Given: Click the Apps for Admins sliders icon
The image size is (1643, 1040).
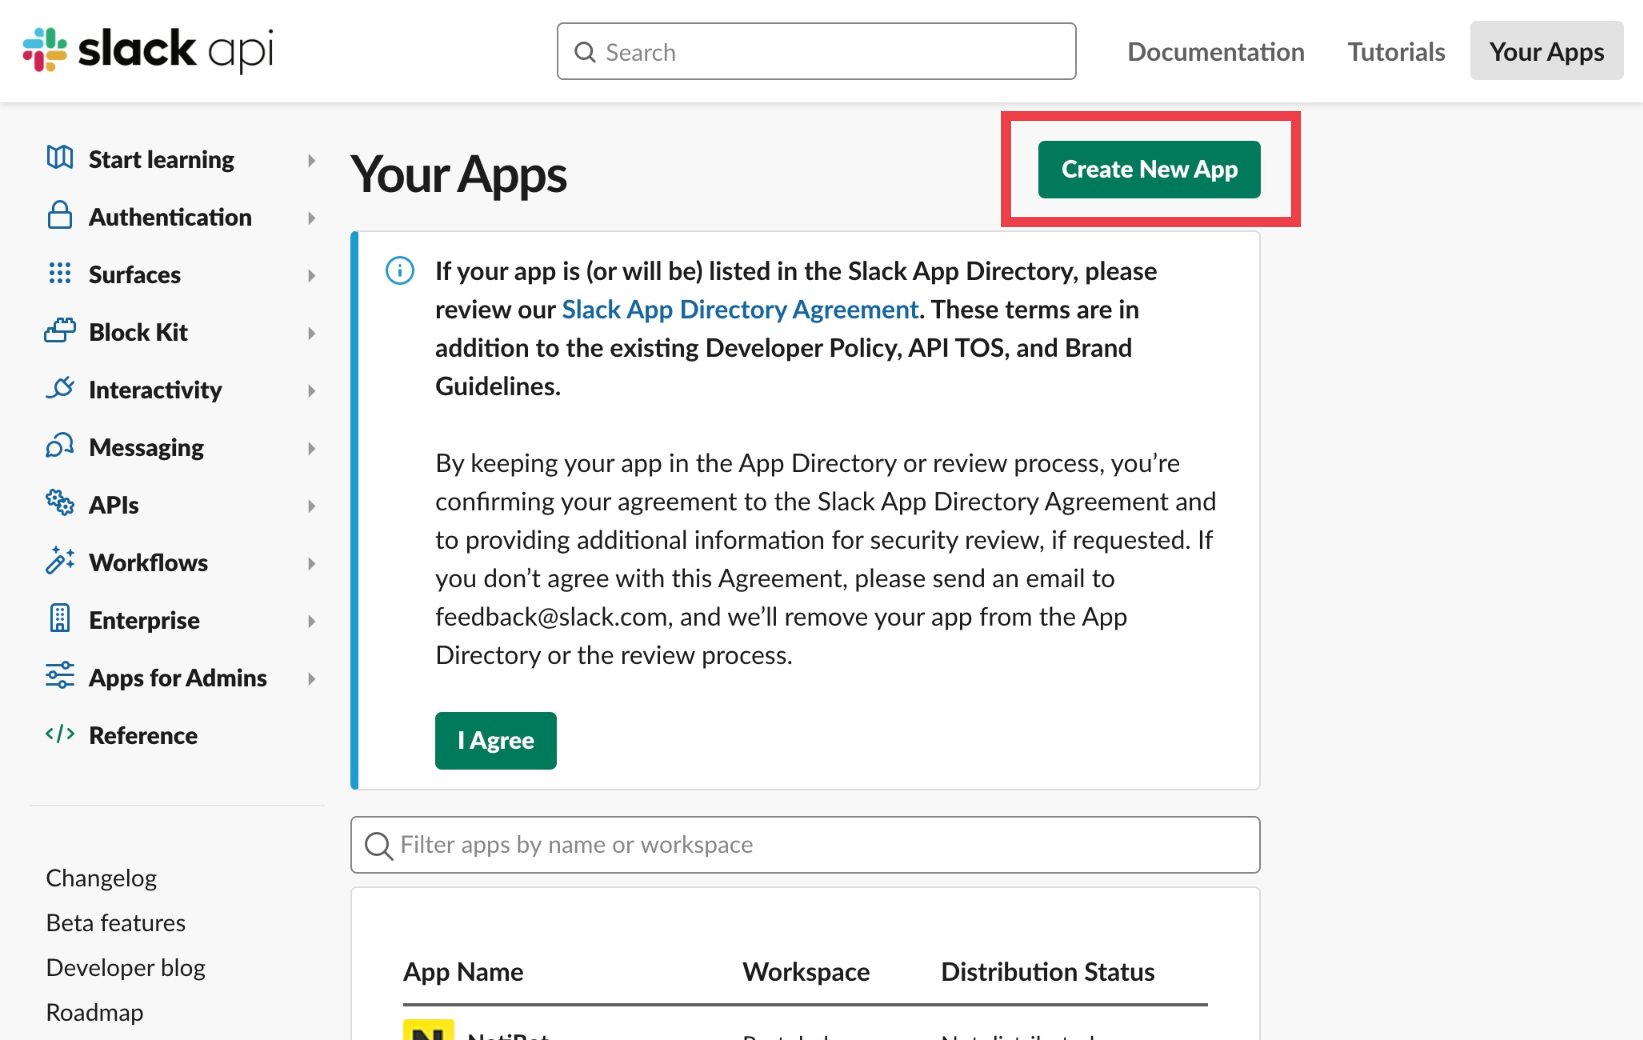Looking at the screenshot, I should (x=60, y=676).
